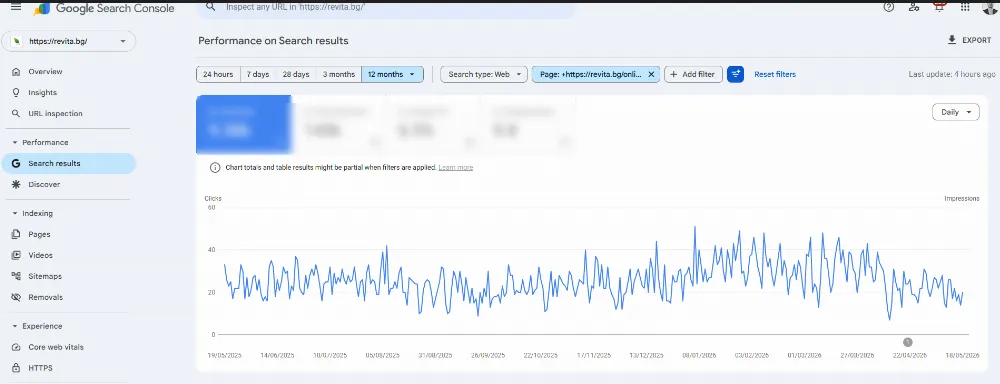Click the Learn more link
The width and height of the screenshot is (1000, 384).
click(455, 167)
